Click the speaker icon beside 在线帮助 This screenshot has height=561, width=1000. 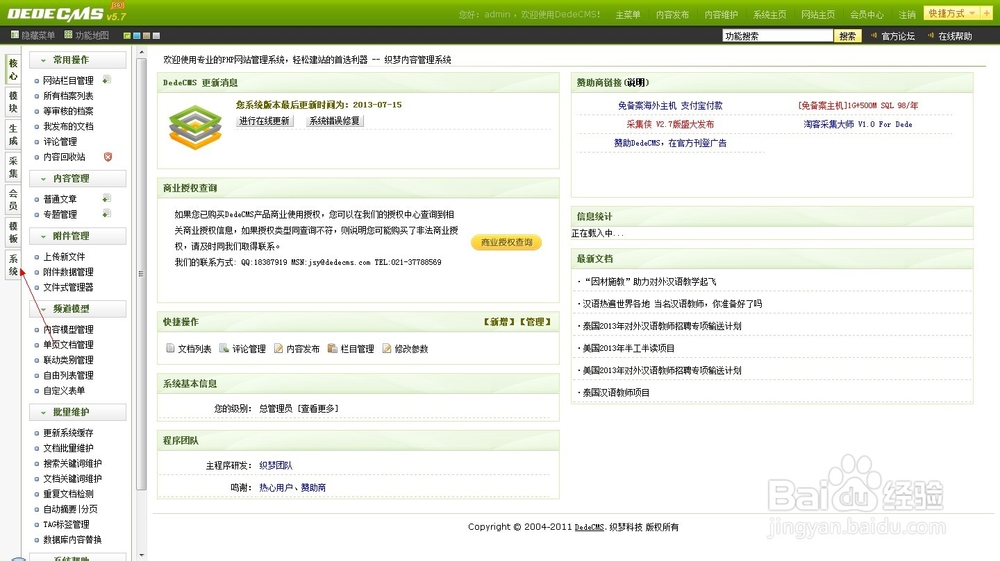(x=930, y=36)
